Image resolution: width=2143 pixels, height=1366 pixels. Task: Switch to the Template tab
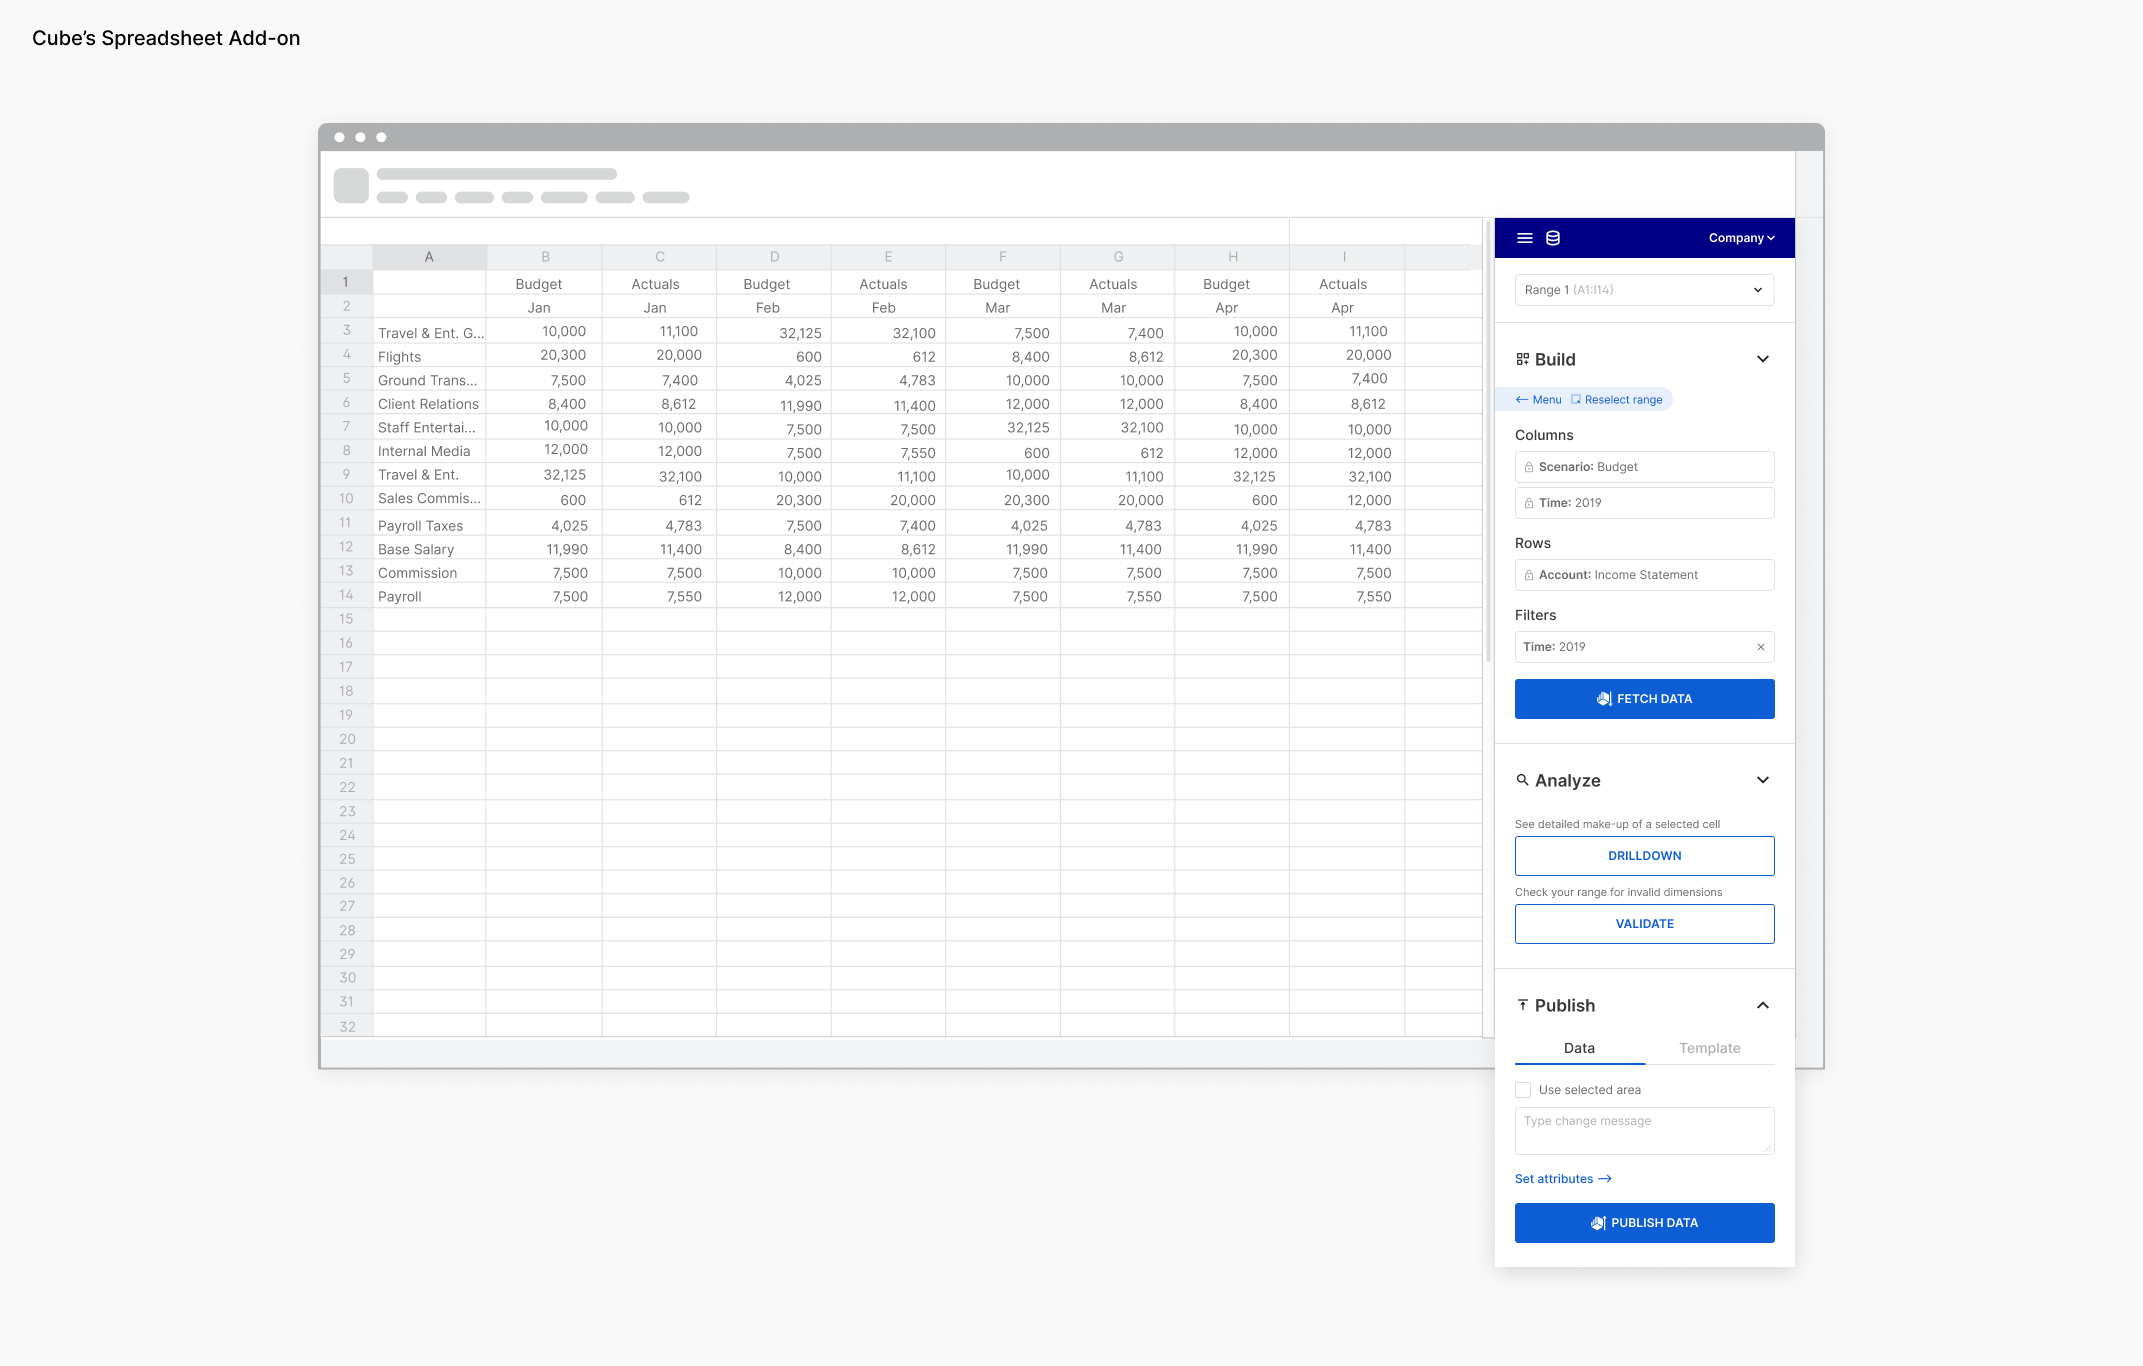tap(1709, 1048)
